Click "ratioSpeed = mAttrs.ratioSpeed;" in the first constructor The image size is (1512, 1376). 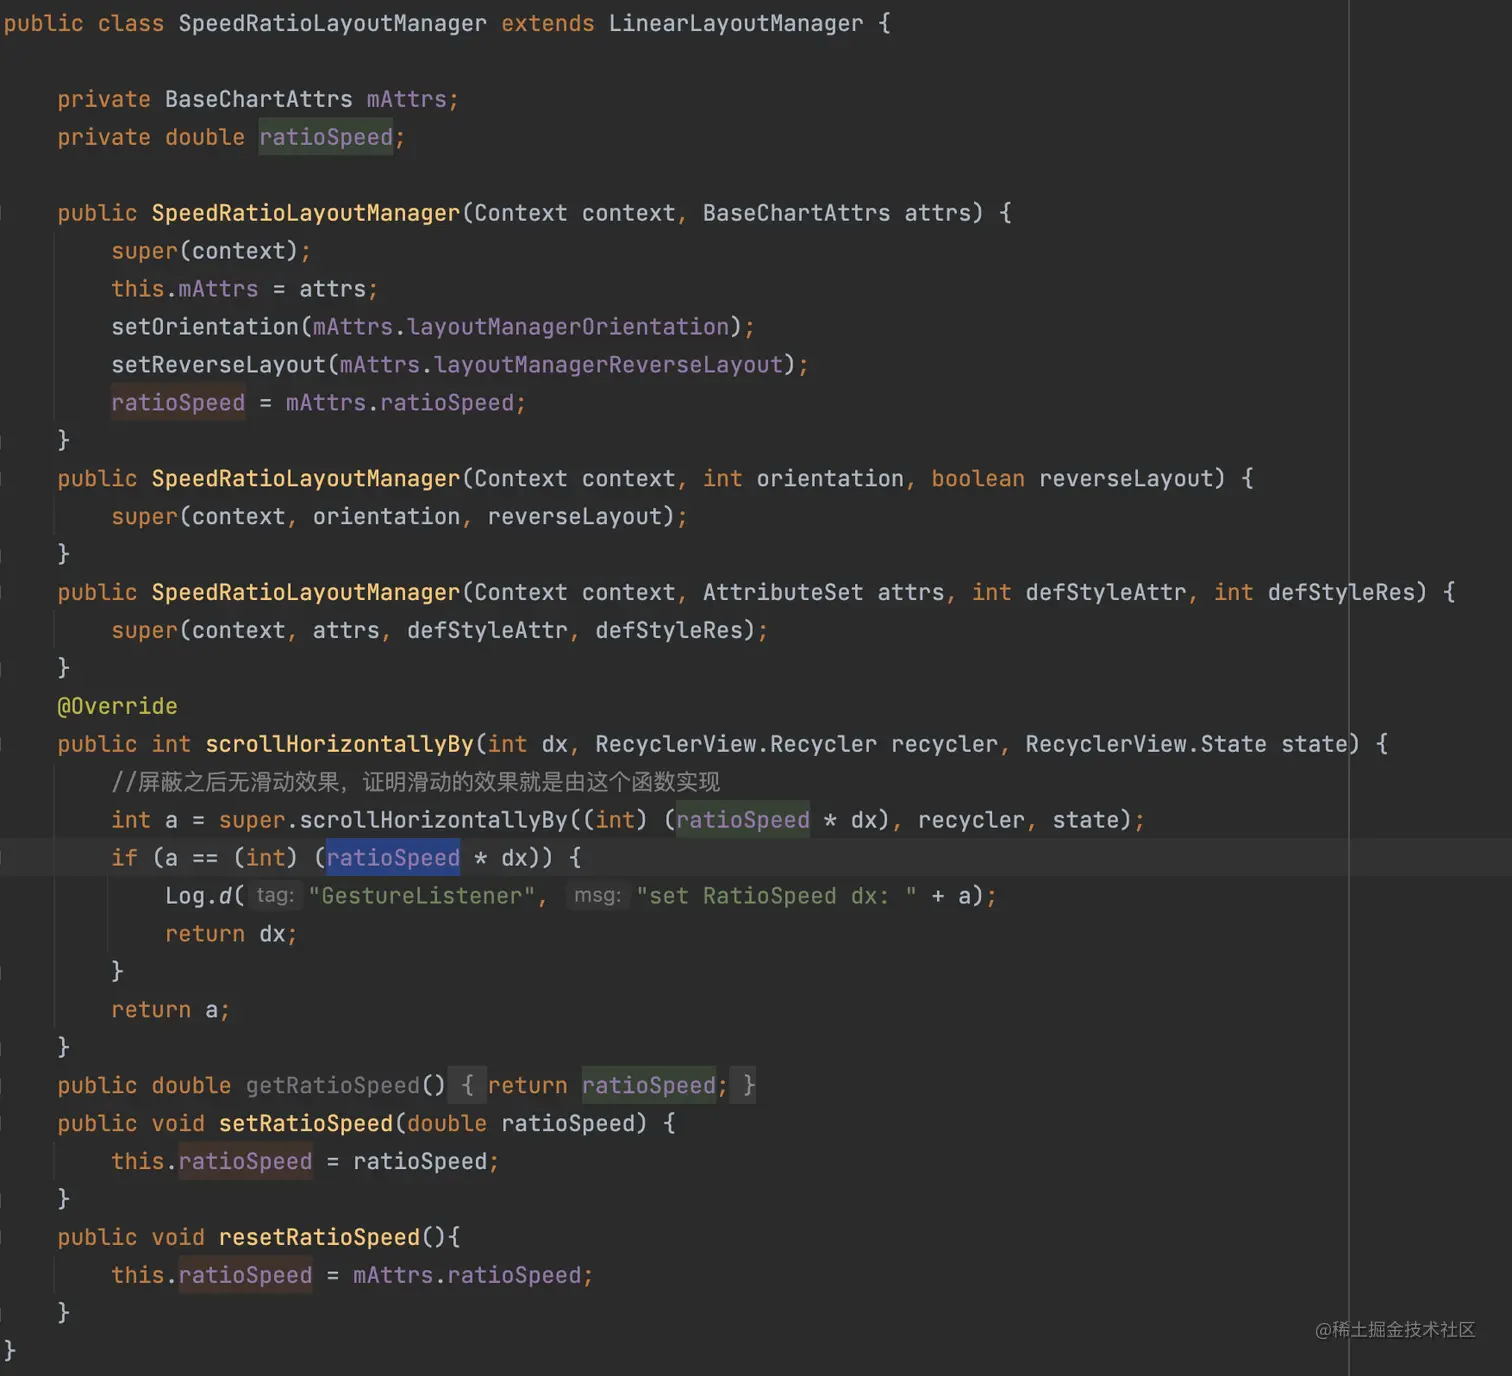pos(318,403)
